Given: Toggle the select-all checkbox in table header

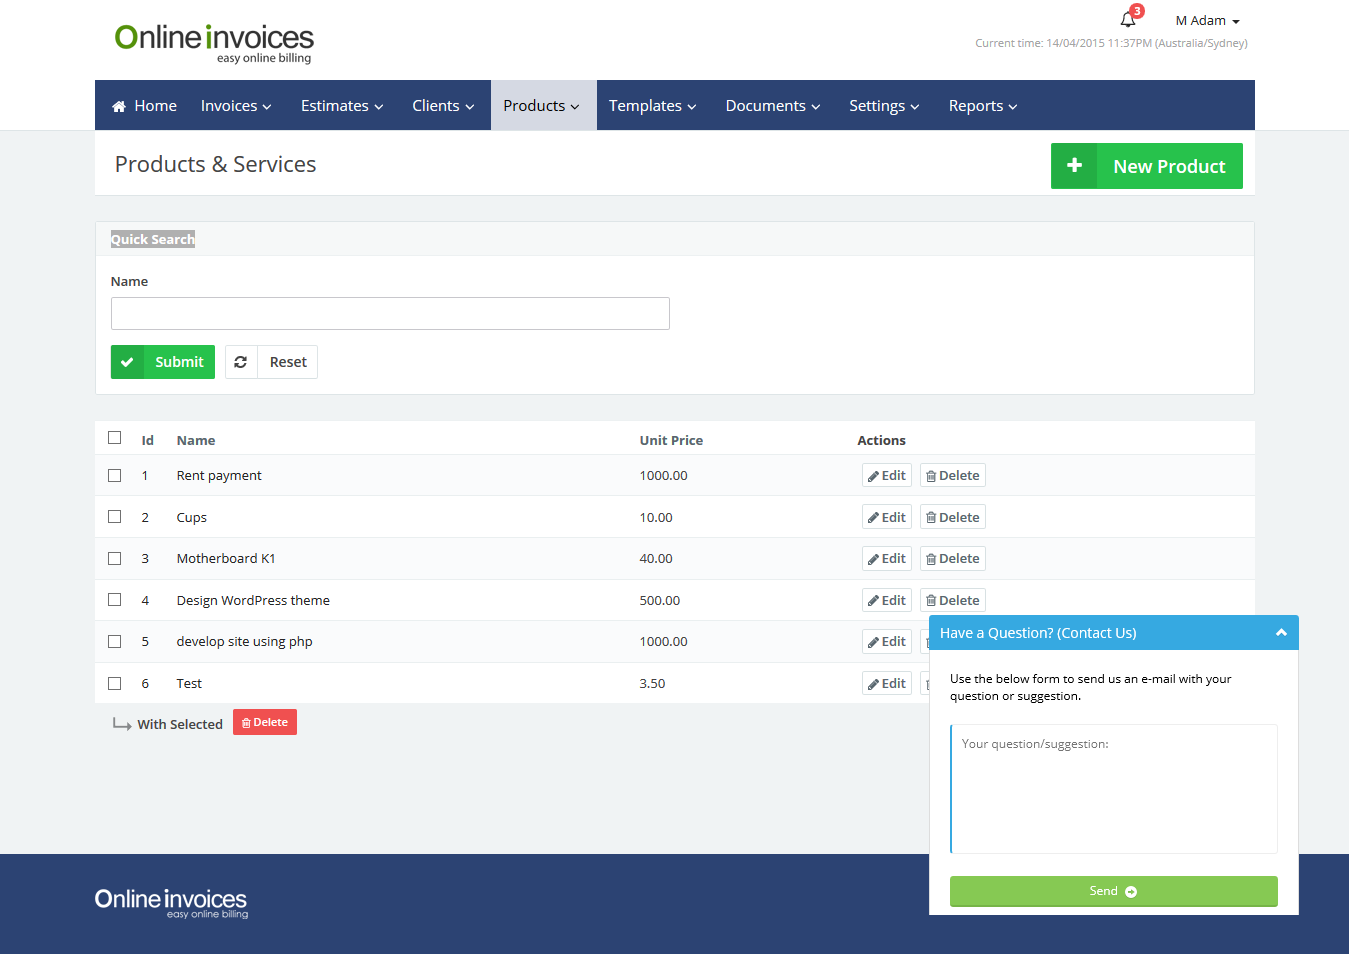Looking at the screenshot, I should tap(115, 438).
